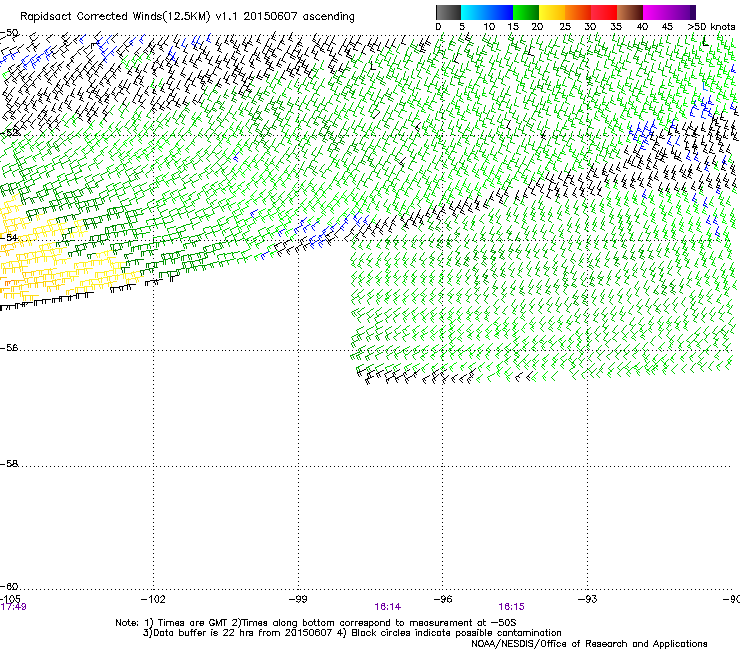The width and height of the screenshot is (740, 650).
Task: Click the gray 0-5 knots legend swatch
Action: pyautogui.click(x=448, y=12)
